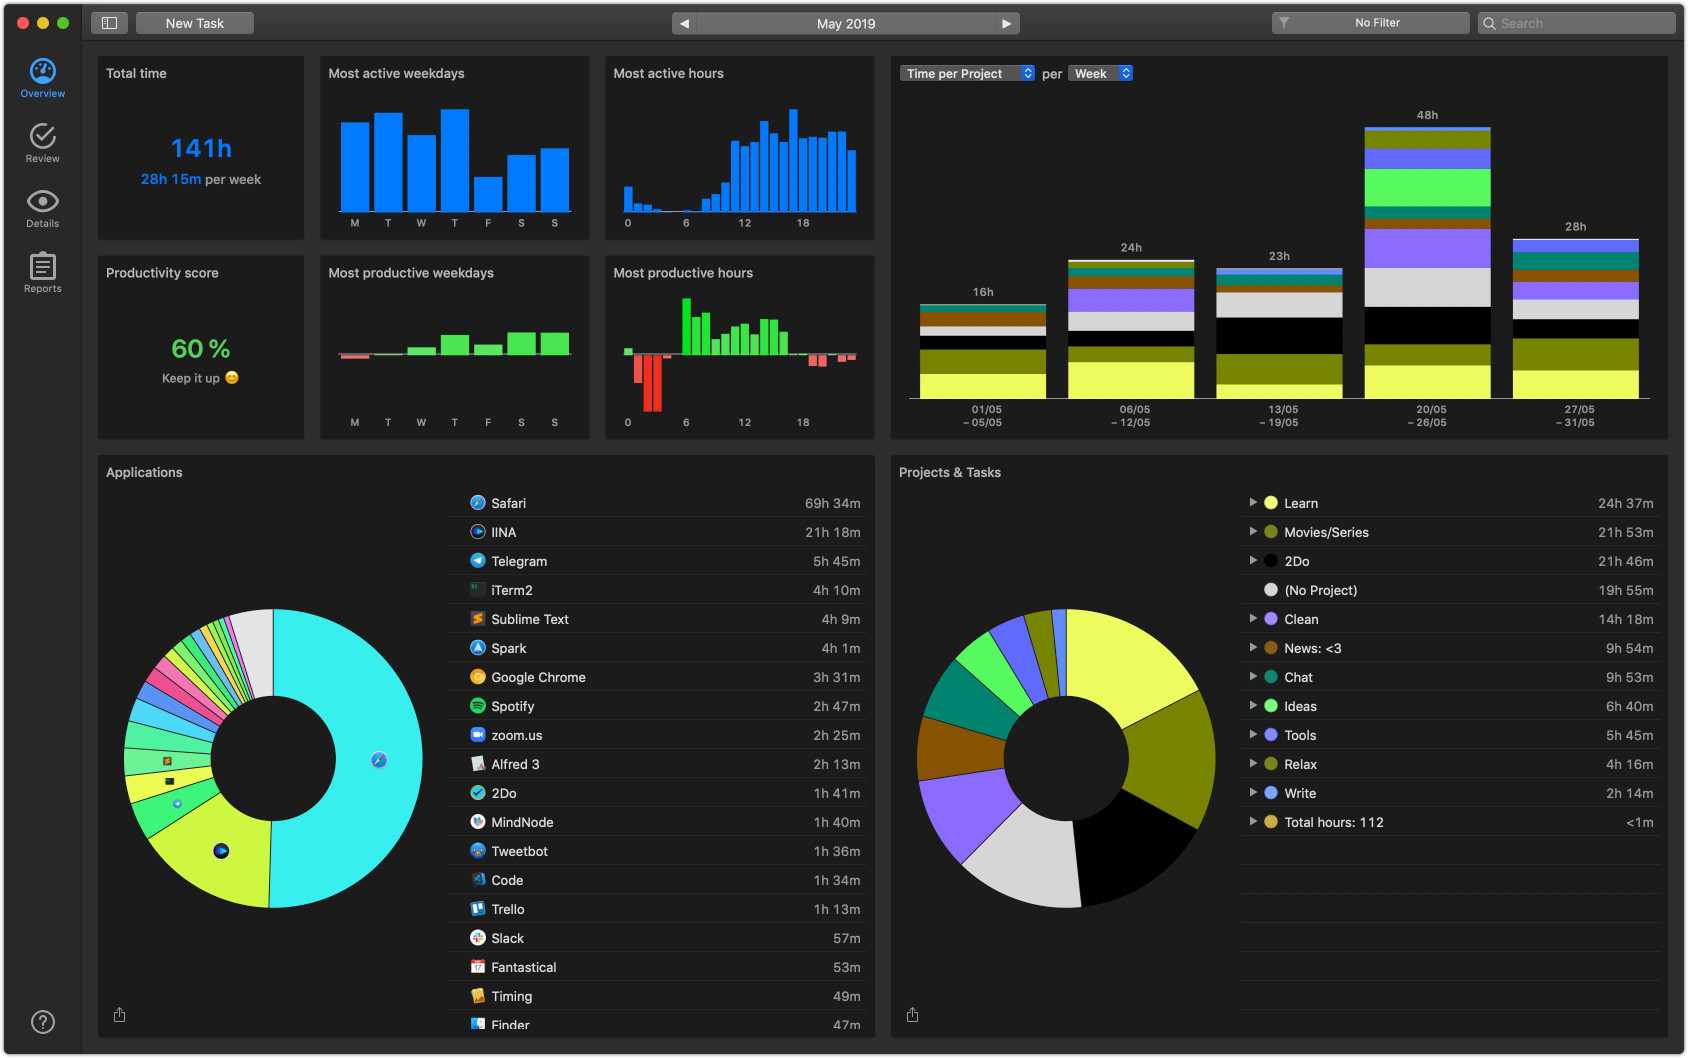
Task: Expand the Learn project
Action: click(1253, 502)
